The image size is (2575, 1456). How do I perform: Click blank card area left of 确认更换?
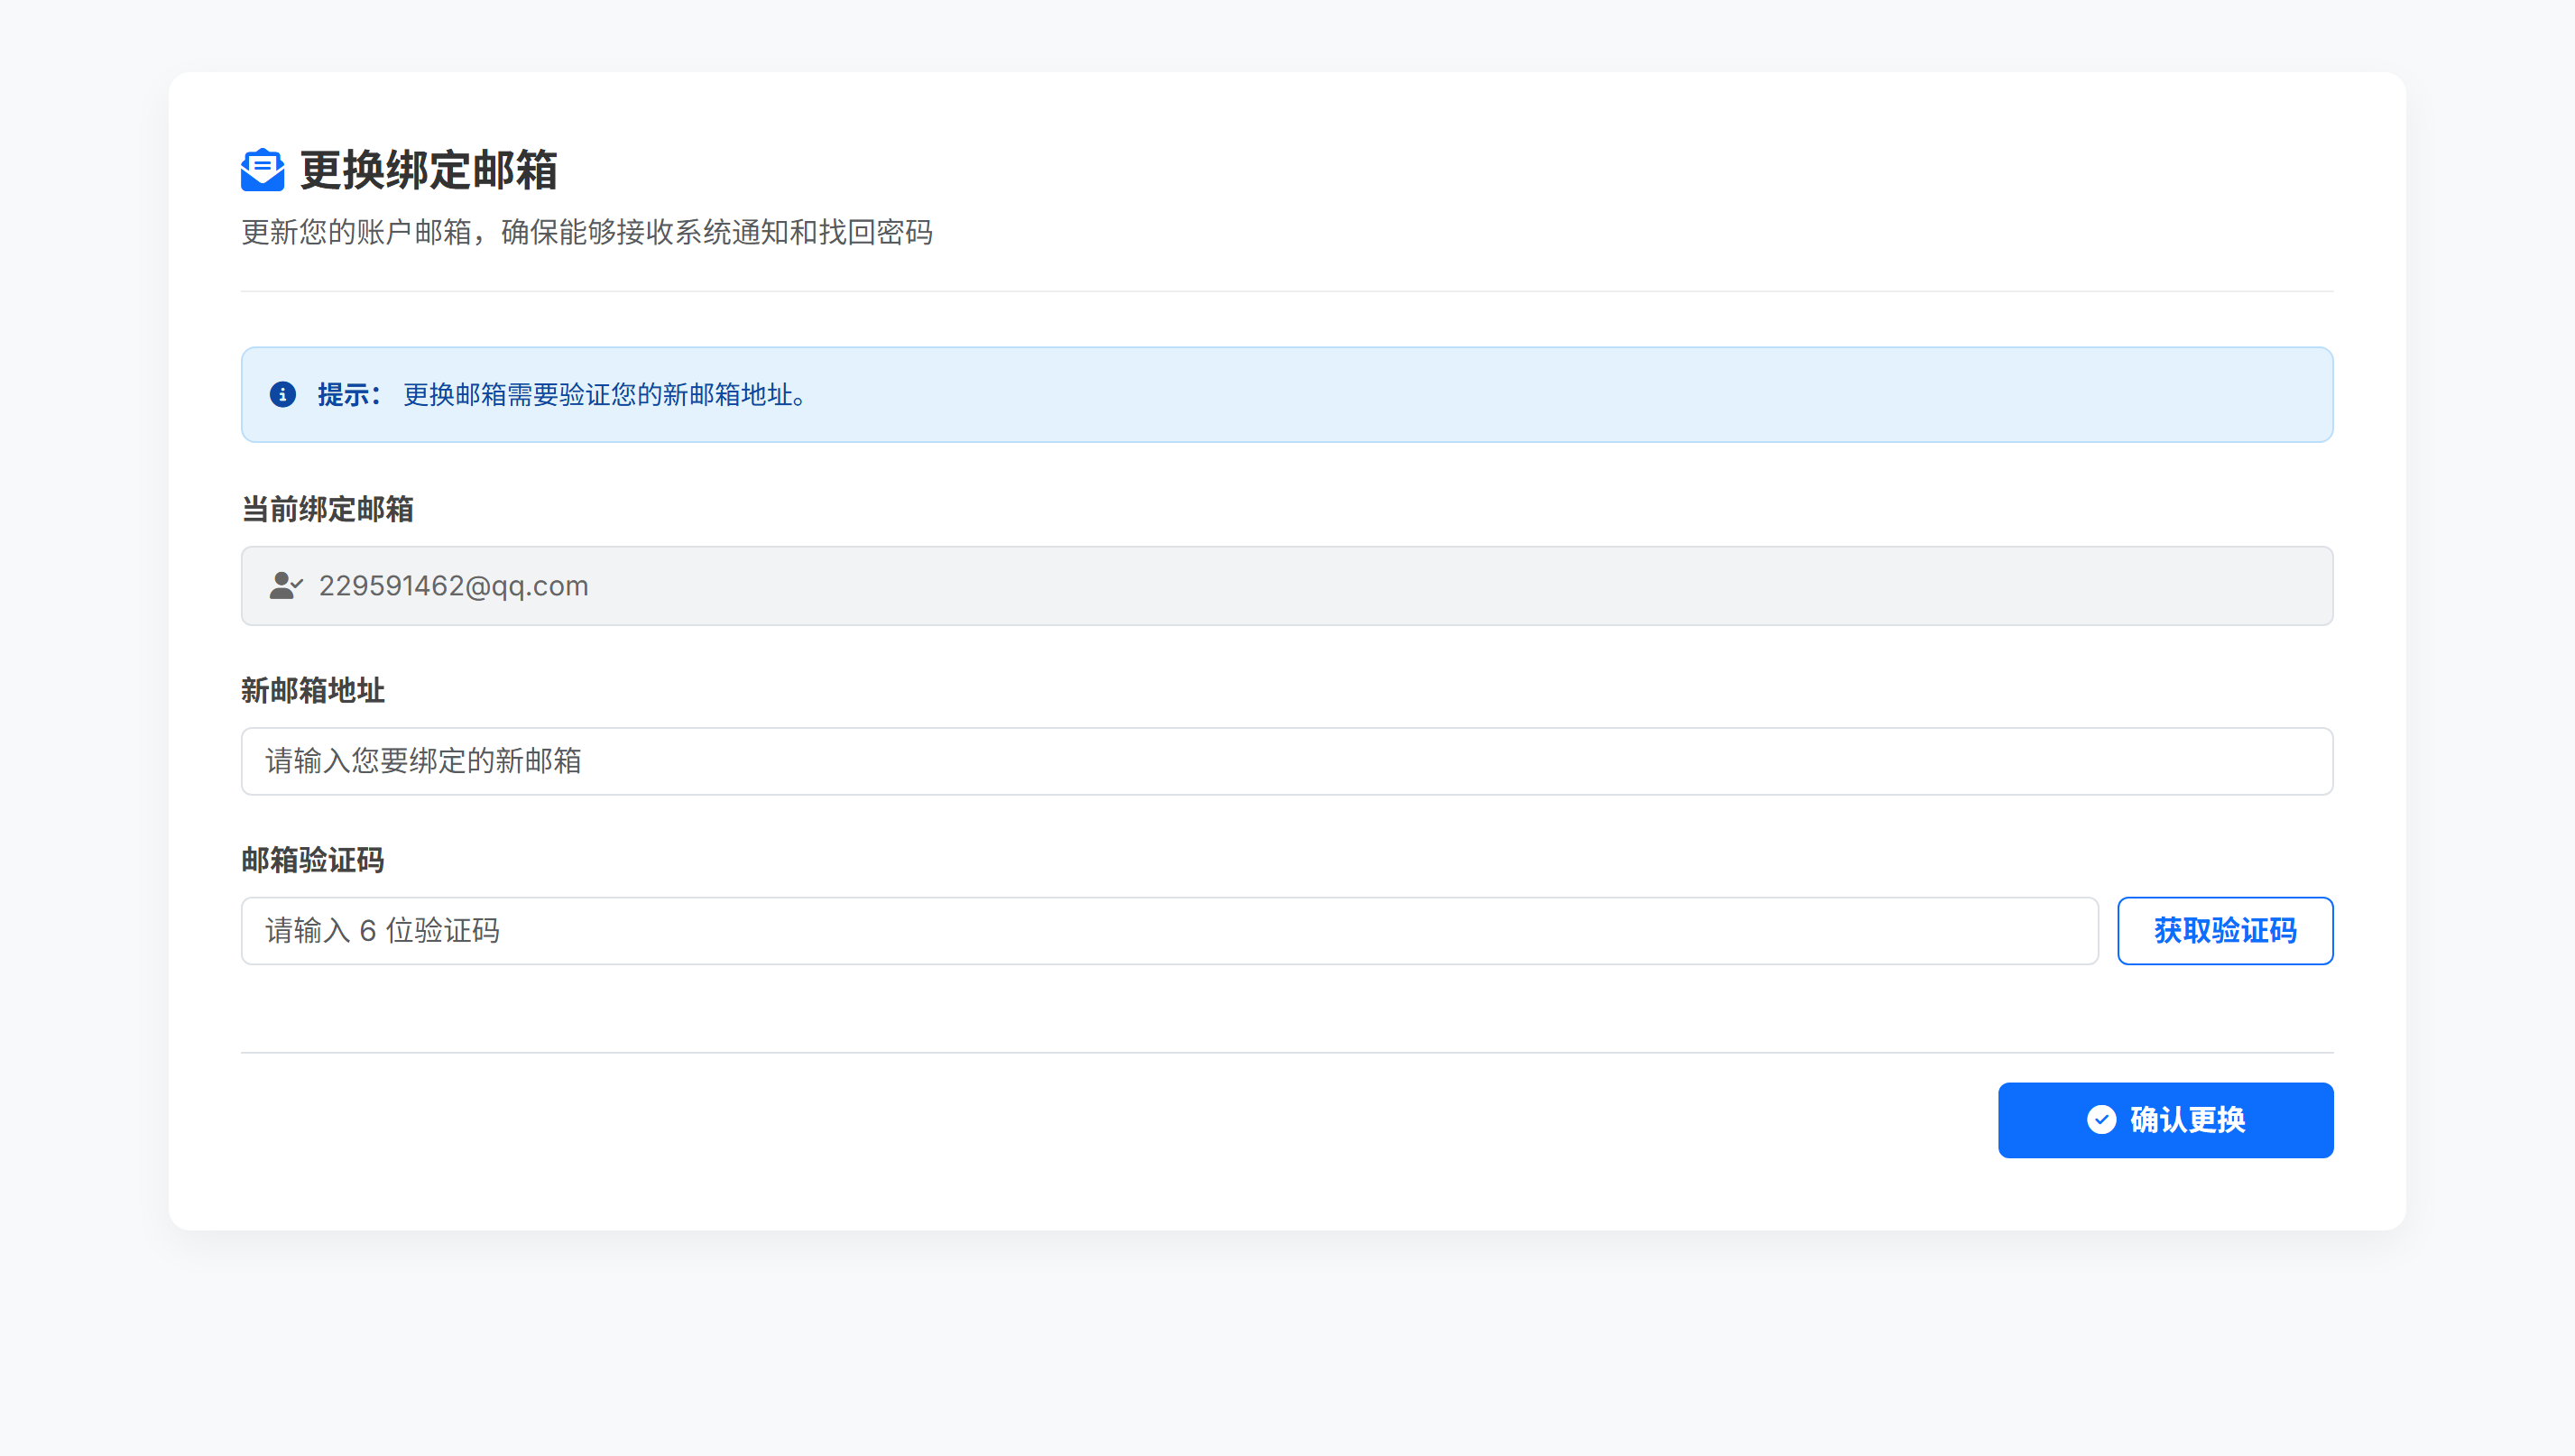1100,1120
